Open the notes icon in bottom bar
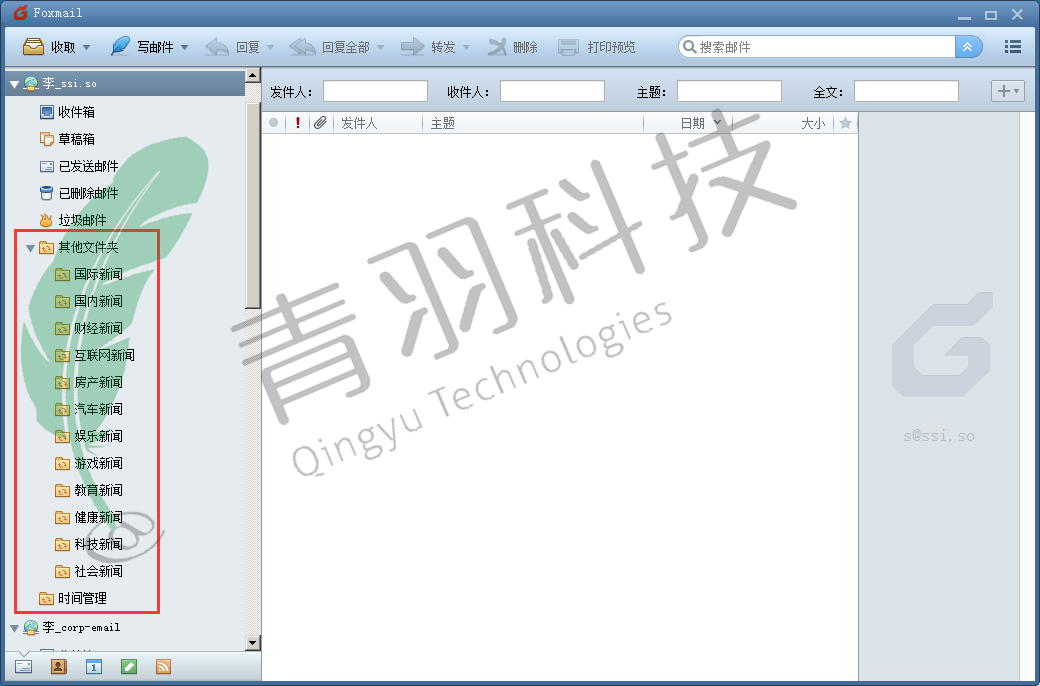This screenshot has height=686, width=1040. click(128, 666)
